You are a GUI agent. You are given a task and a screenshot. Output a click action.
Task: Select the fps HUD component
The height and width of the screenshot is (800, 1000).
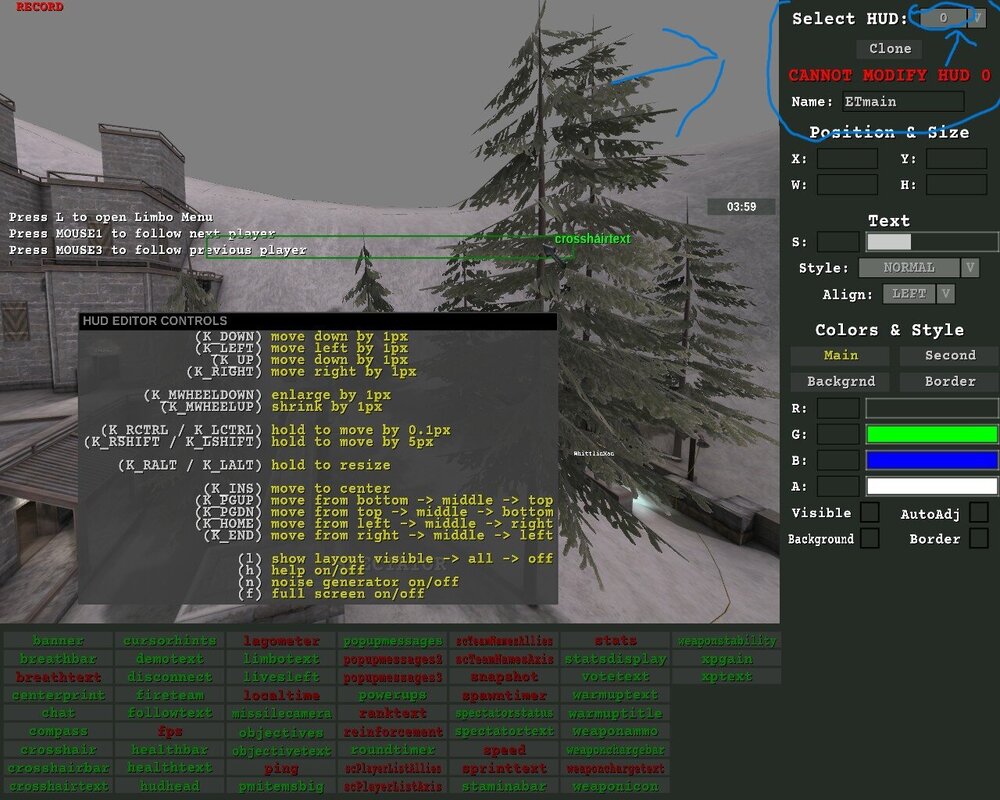tap(170, 731)
